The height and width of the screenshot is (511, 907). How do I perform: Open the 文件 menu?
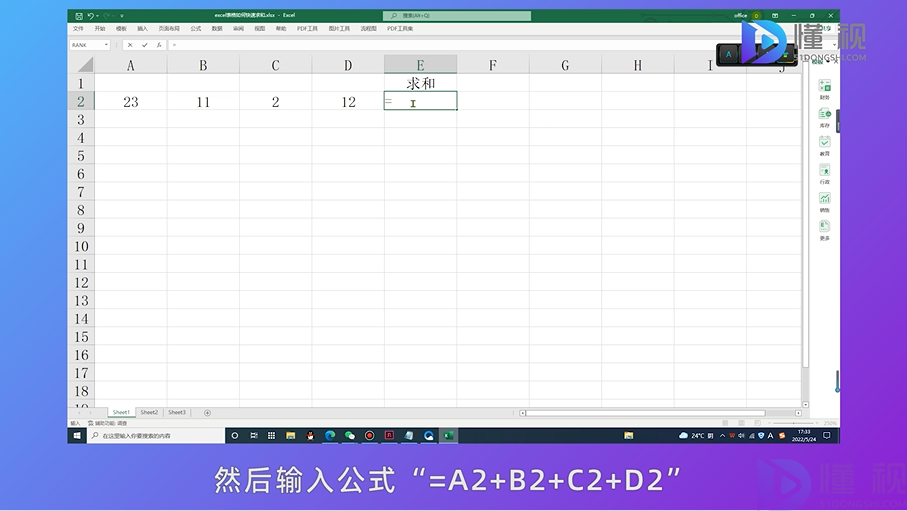pyautogui.click(x=78, y=28)
